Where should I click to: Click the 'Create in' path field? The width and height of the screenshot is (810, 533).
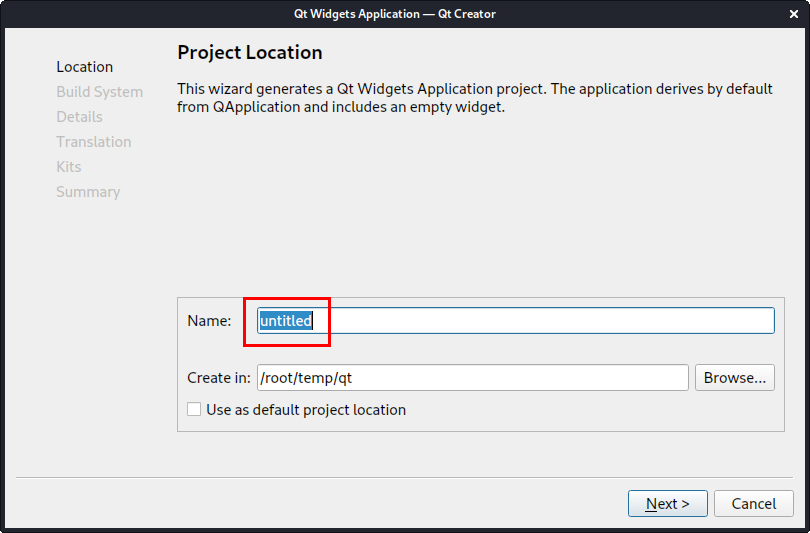pos(472,378)
